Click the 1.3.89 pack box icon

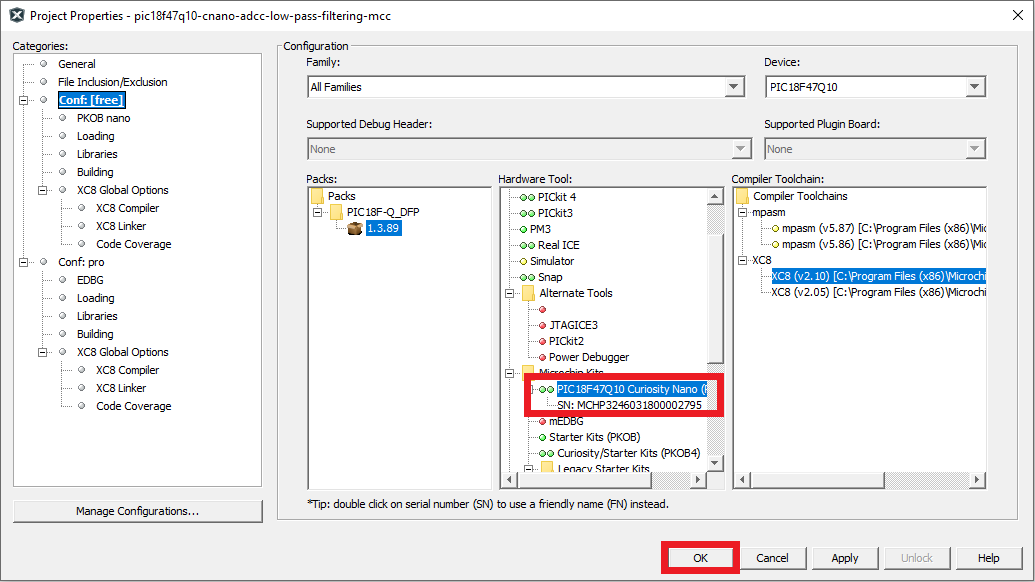point(354,228)
